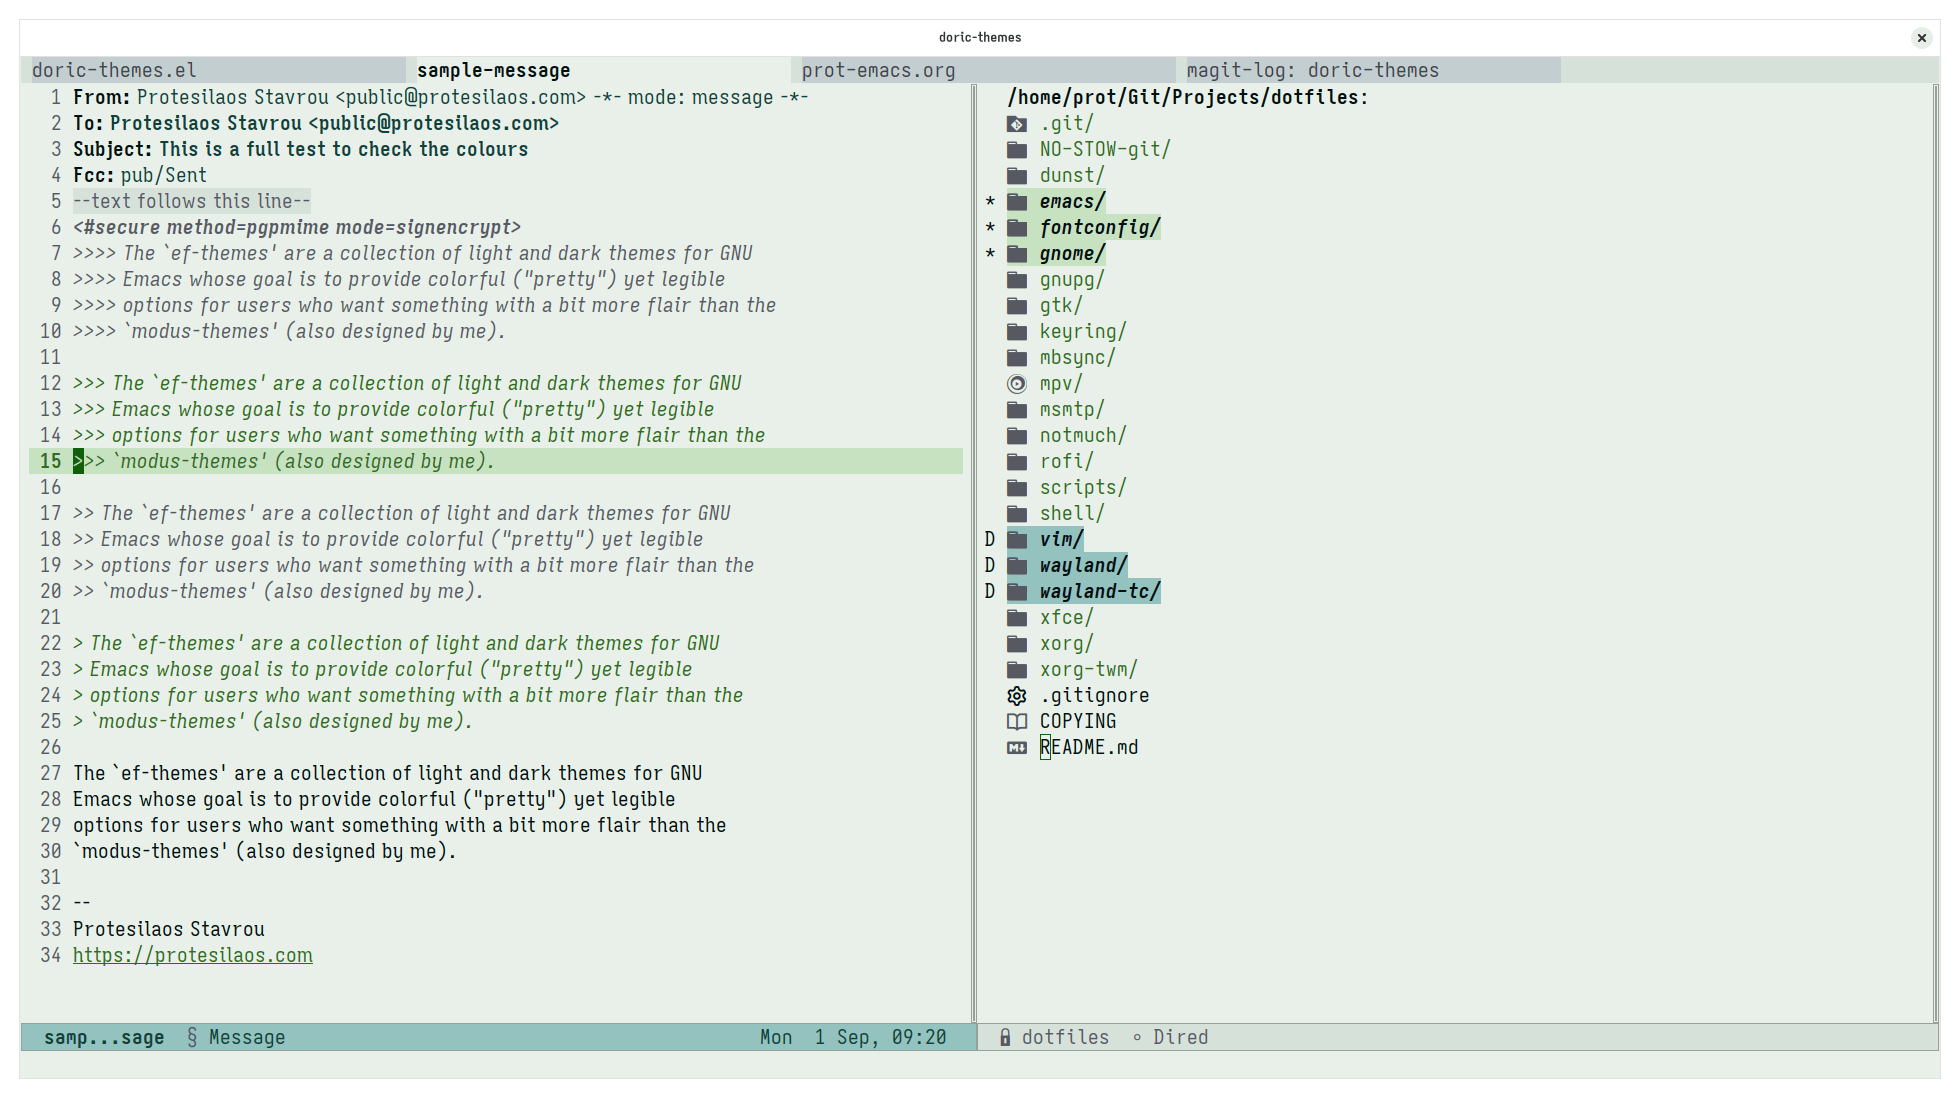Click the Fcc: pub/Sent header line
Screen dimensions: 1960x1098
pyautogui.click(x=140, y=176)
